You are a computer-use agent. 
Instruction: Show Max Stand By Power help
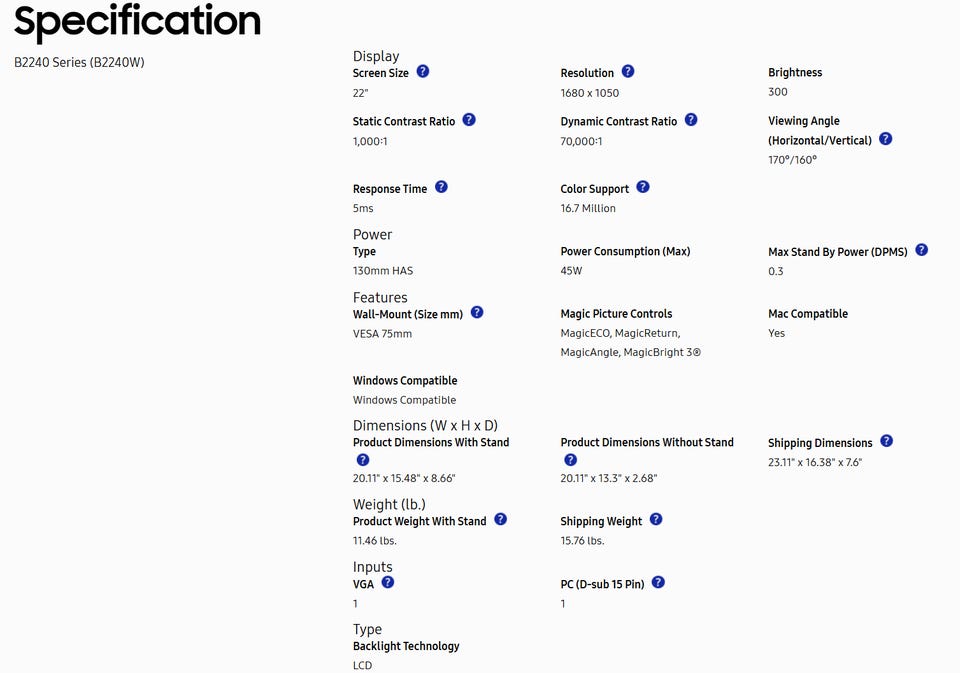click(922, 250)
